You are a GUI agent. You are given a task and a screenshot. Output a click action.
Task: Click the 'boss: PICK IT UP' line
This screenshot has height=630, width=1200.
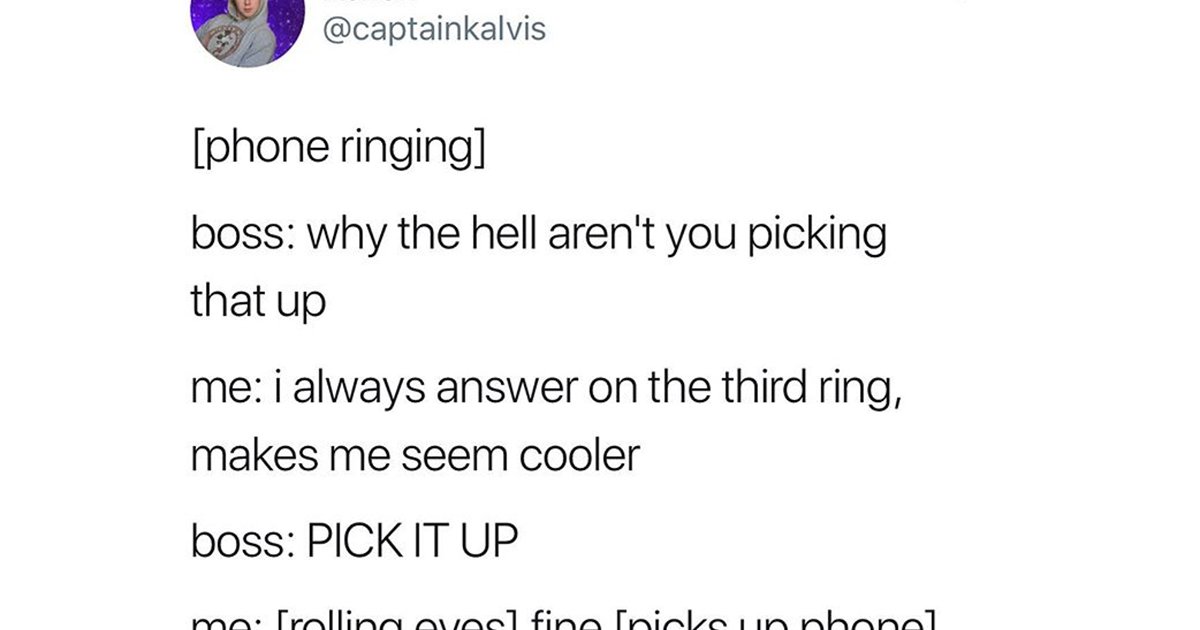(x=355, y=545)
